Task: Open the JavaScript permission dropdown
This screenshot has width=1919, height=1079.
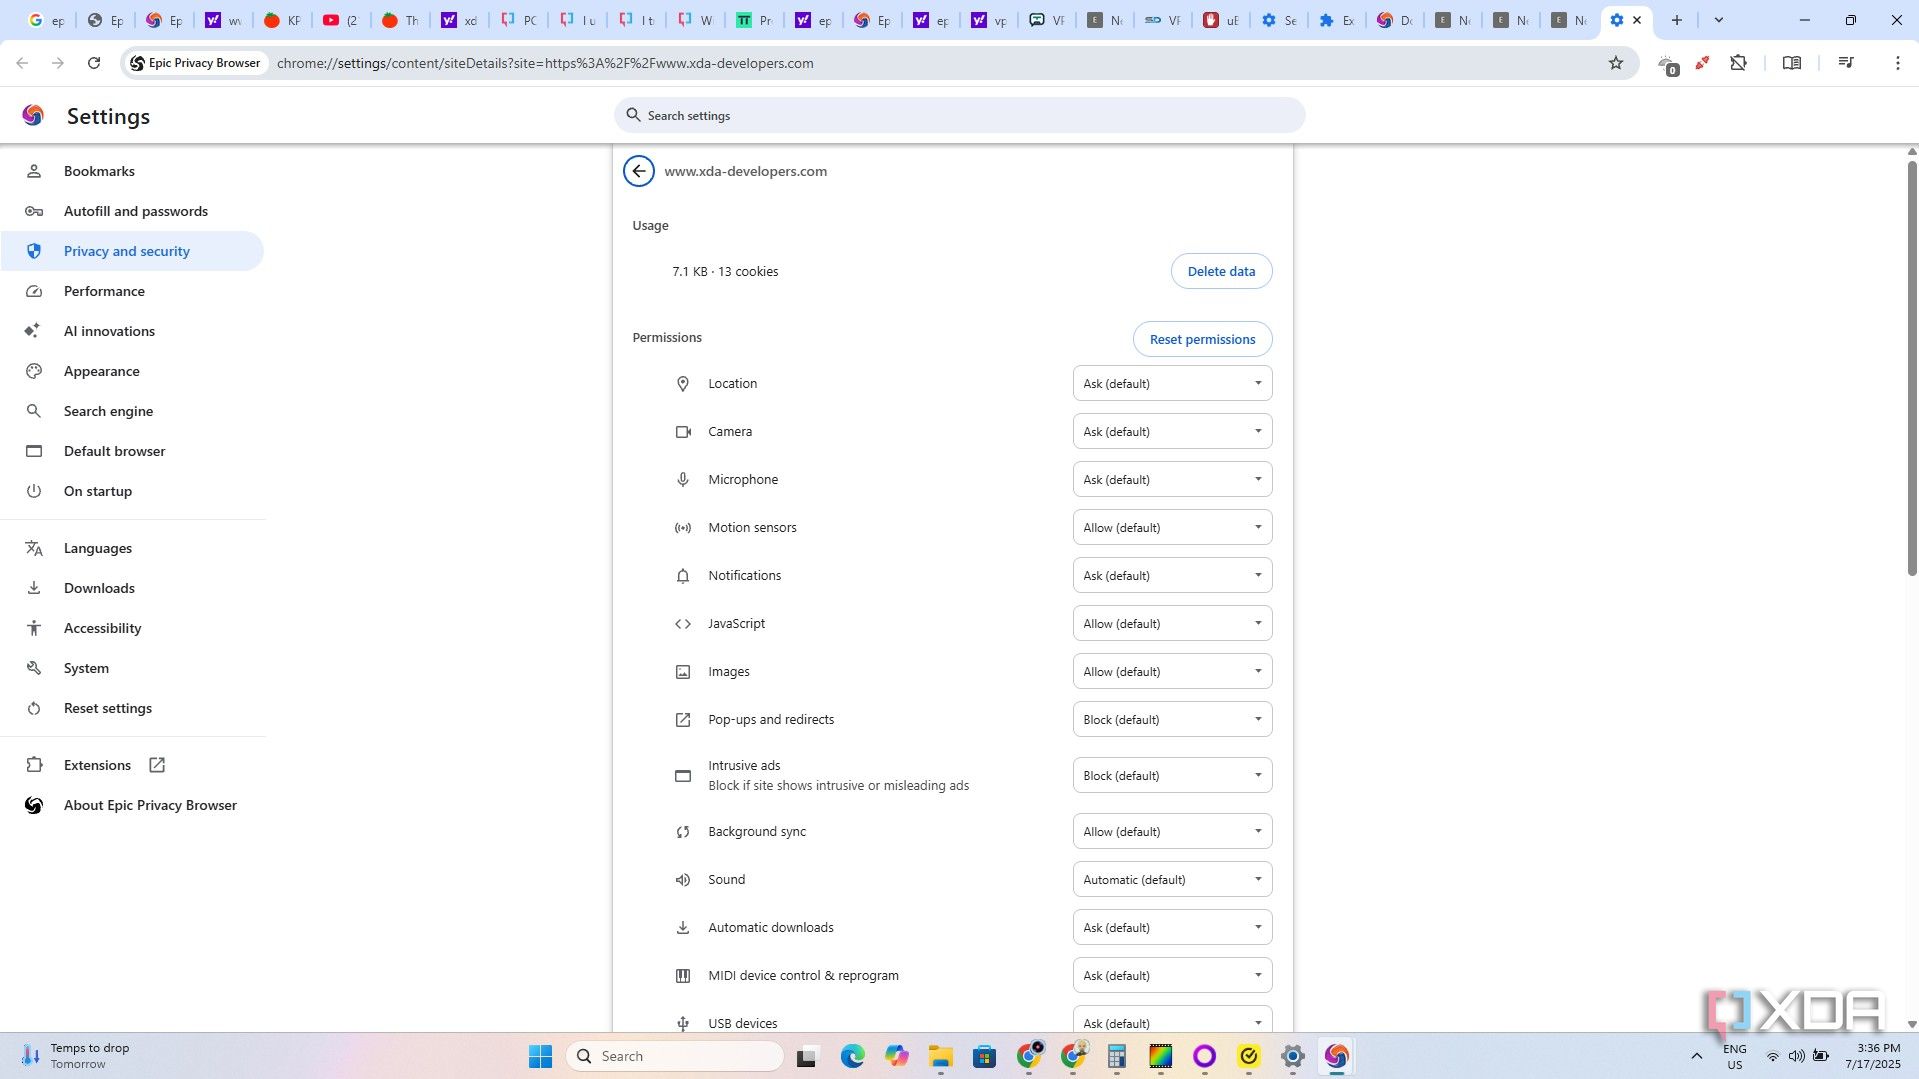Action: [x=1172, y=623]
